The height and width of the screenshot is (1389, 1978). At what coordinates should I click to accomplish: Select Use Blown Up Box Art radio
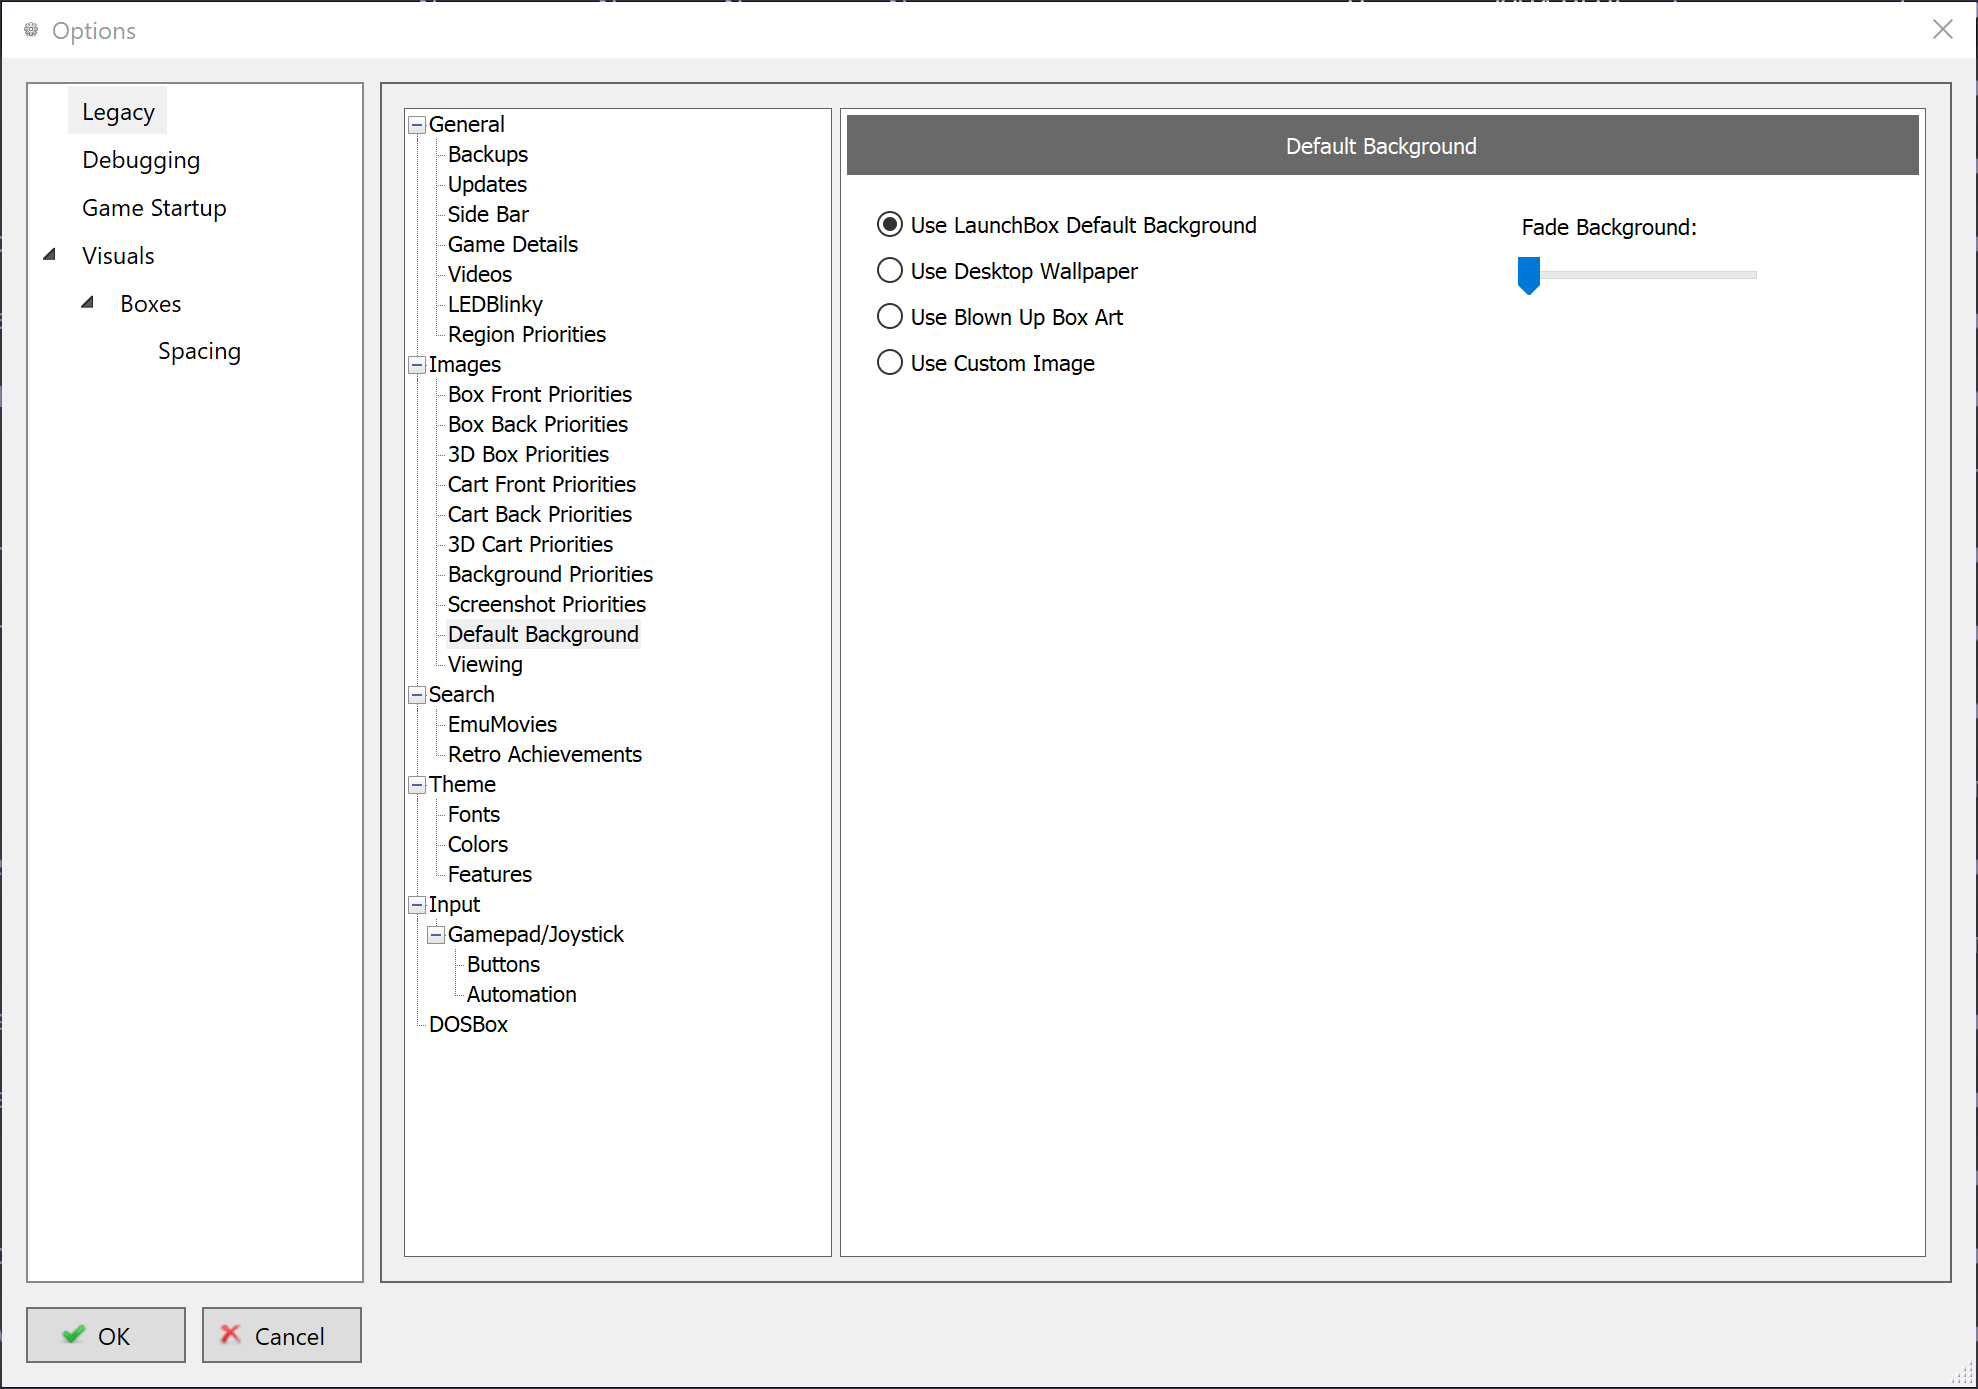(x=890, y=317)
